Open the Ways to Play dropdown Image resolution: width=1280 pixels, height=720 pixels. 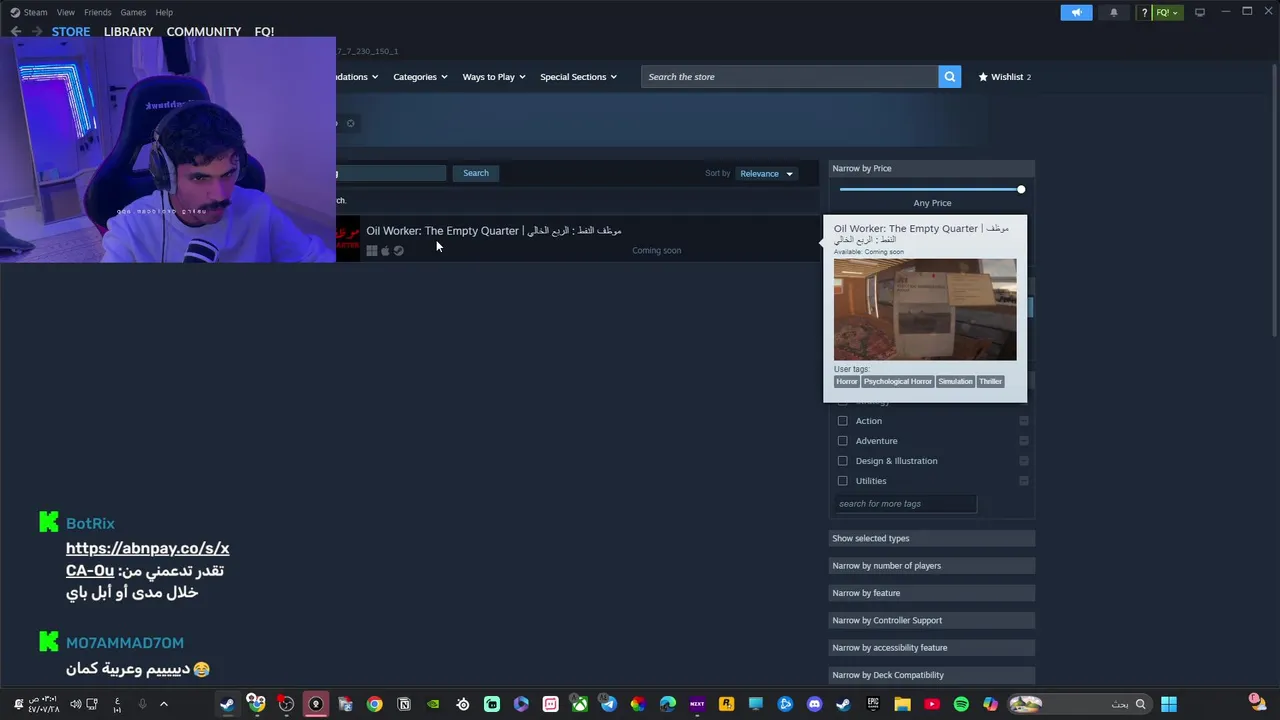pyautogui.click(x=494, y=77)
